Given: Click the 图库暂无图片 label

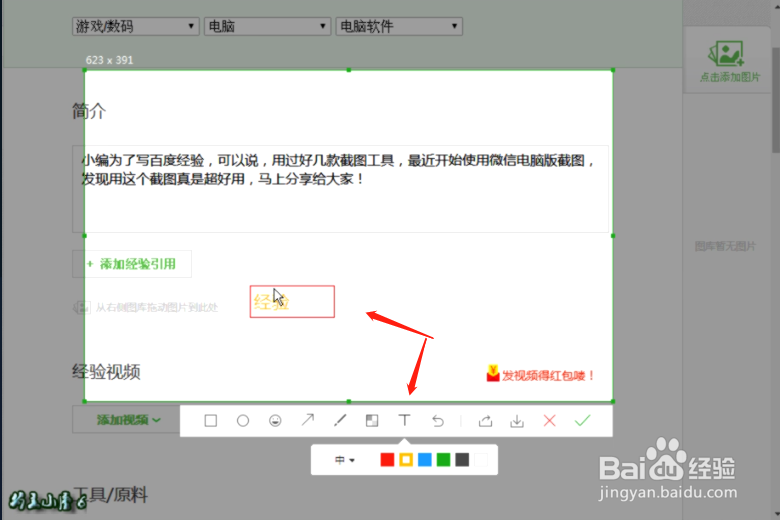Looking at the screenshot, I should pos(725,246).
